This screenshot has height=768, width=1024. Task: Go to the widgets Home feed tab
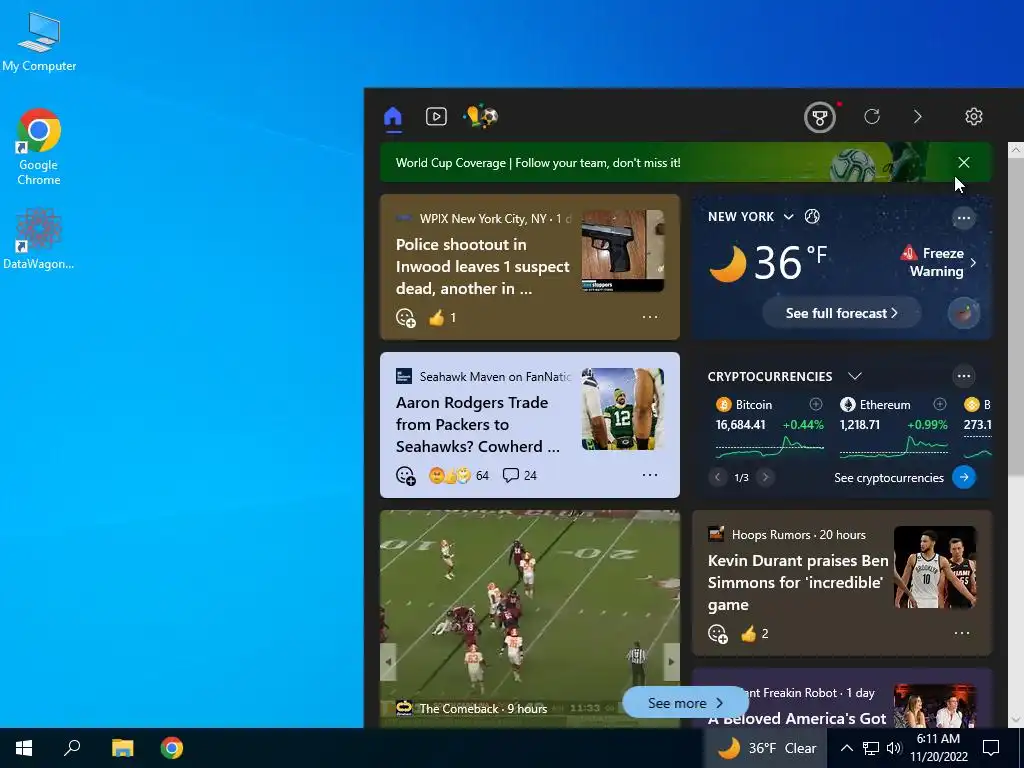[x=392, y=117]
